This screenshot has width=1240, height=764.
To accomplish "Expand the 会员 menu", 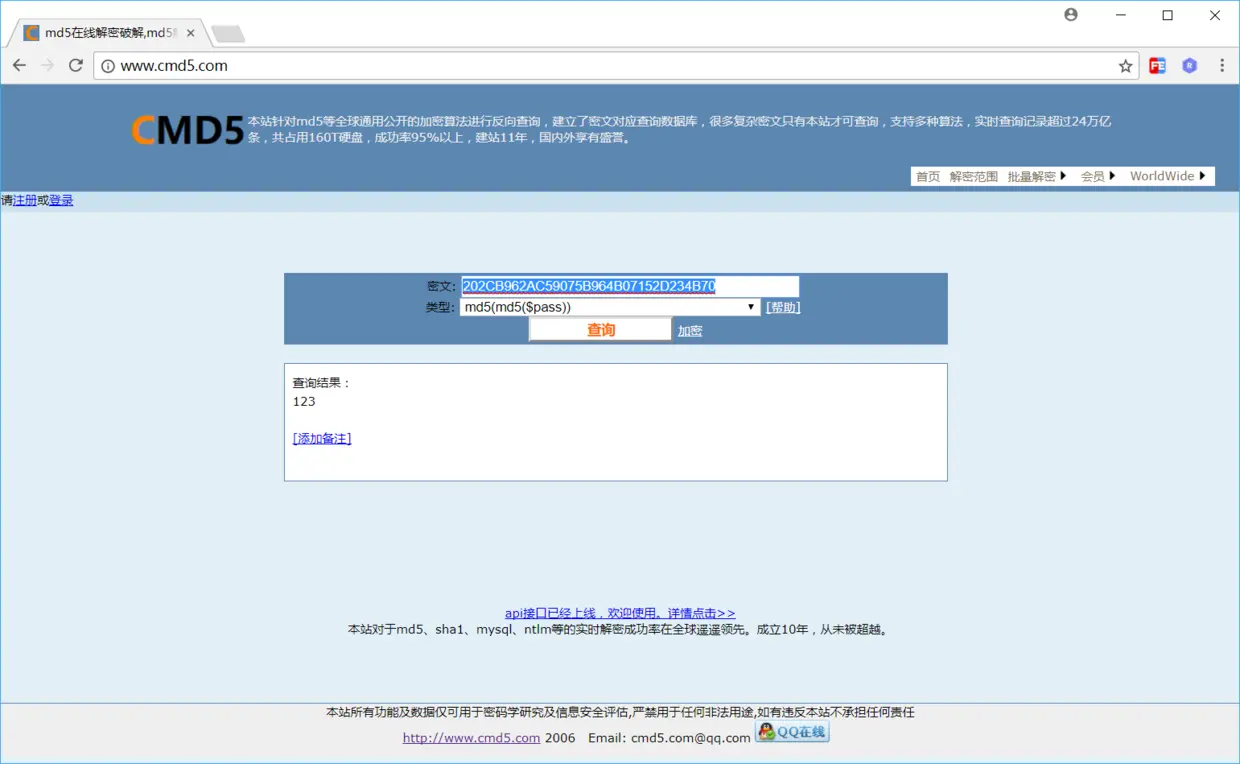I will [x=1098, y=176].
